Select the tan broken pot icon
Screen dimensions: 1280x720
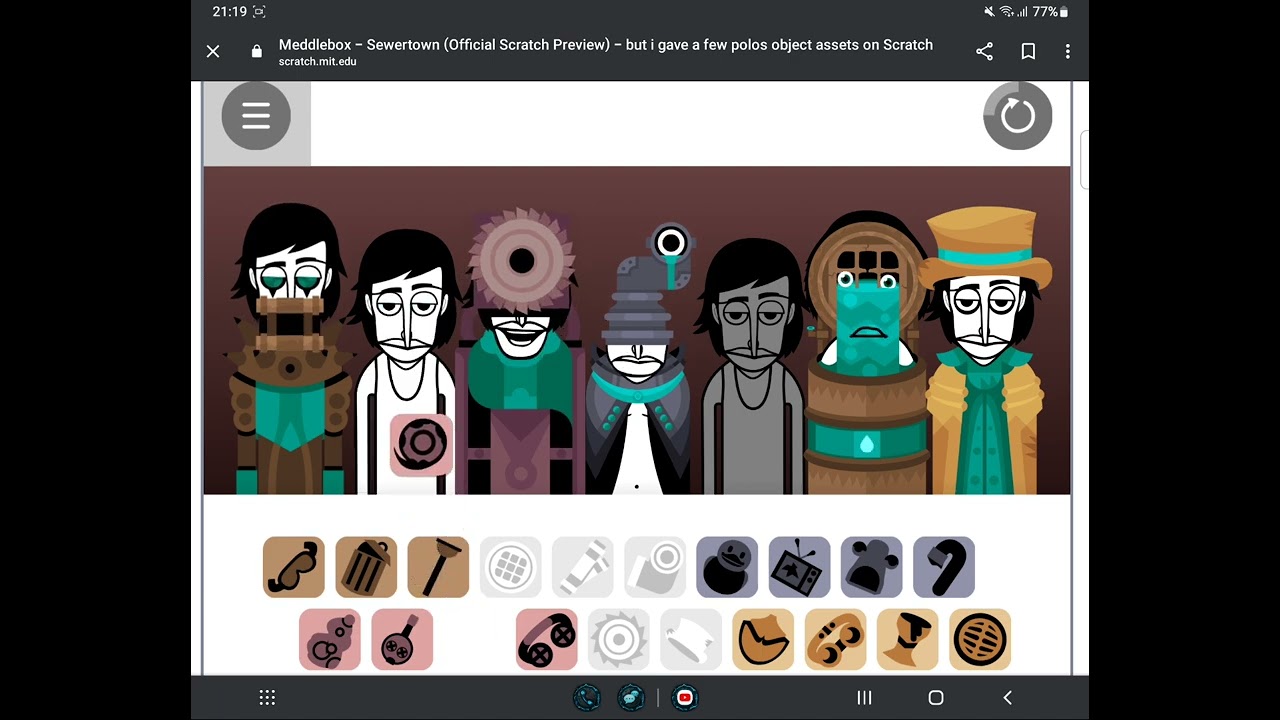(764, 639)
